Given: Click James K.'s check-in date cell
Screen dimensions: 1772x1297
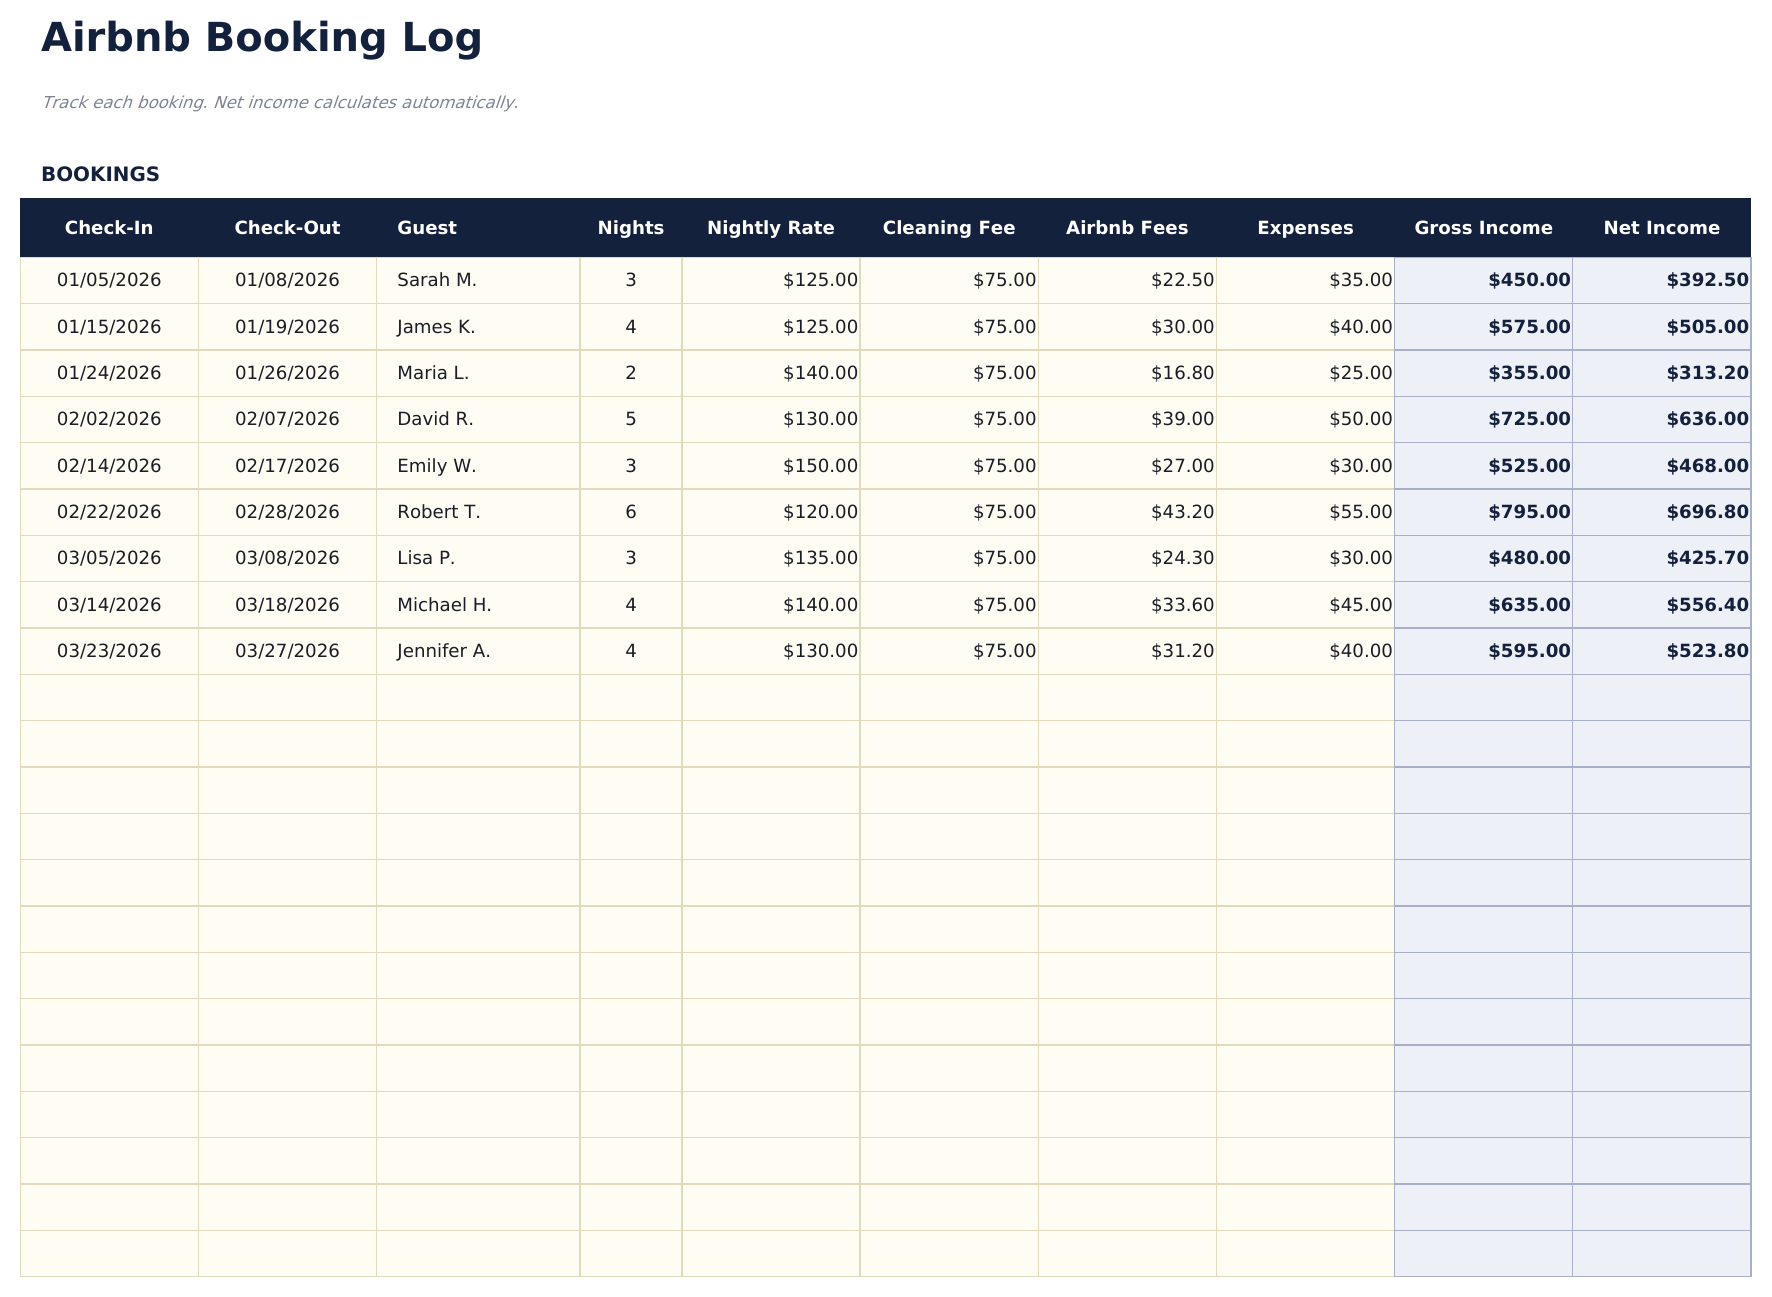Looking at the screenshot, I should coord(108,326).
